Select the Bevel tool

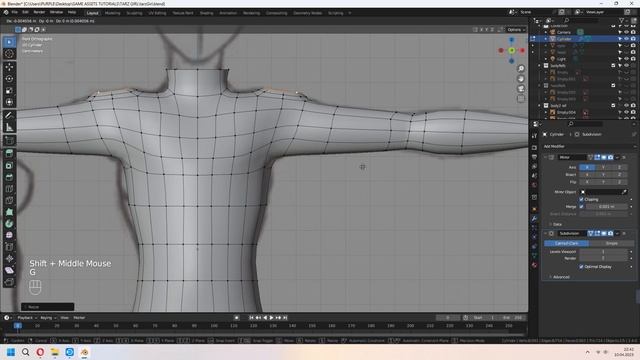click(9, 177)
